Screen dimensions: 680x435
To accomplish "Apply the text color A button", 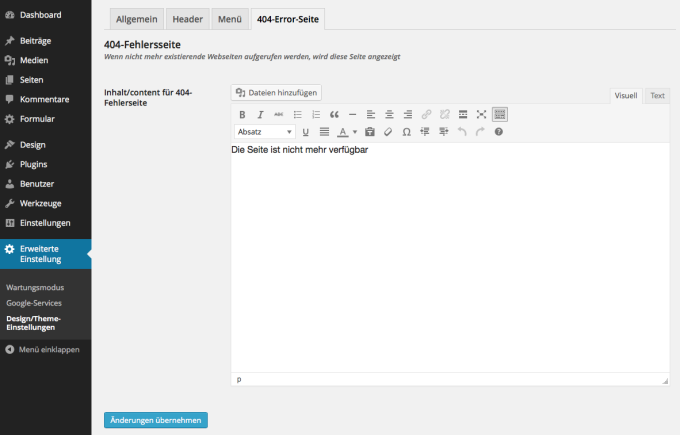I will pyautogui.click(x=343, y=132).
